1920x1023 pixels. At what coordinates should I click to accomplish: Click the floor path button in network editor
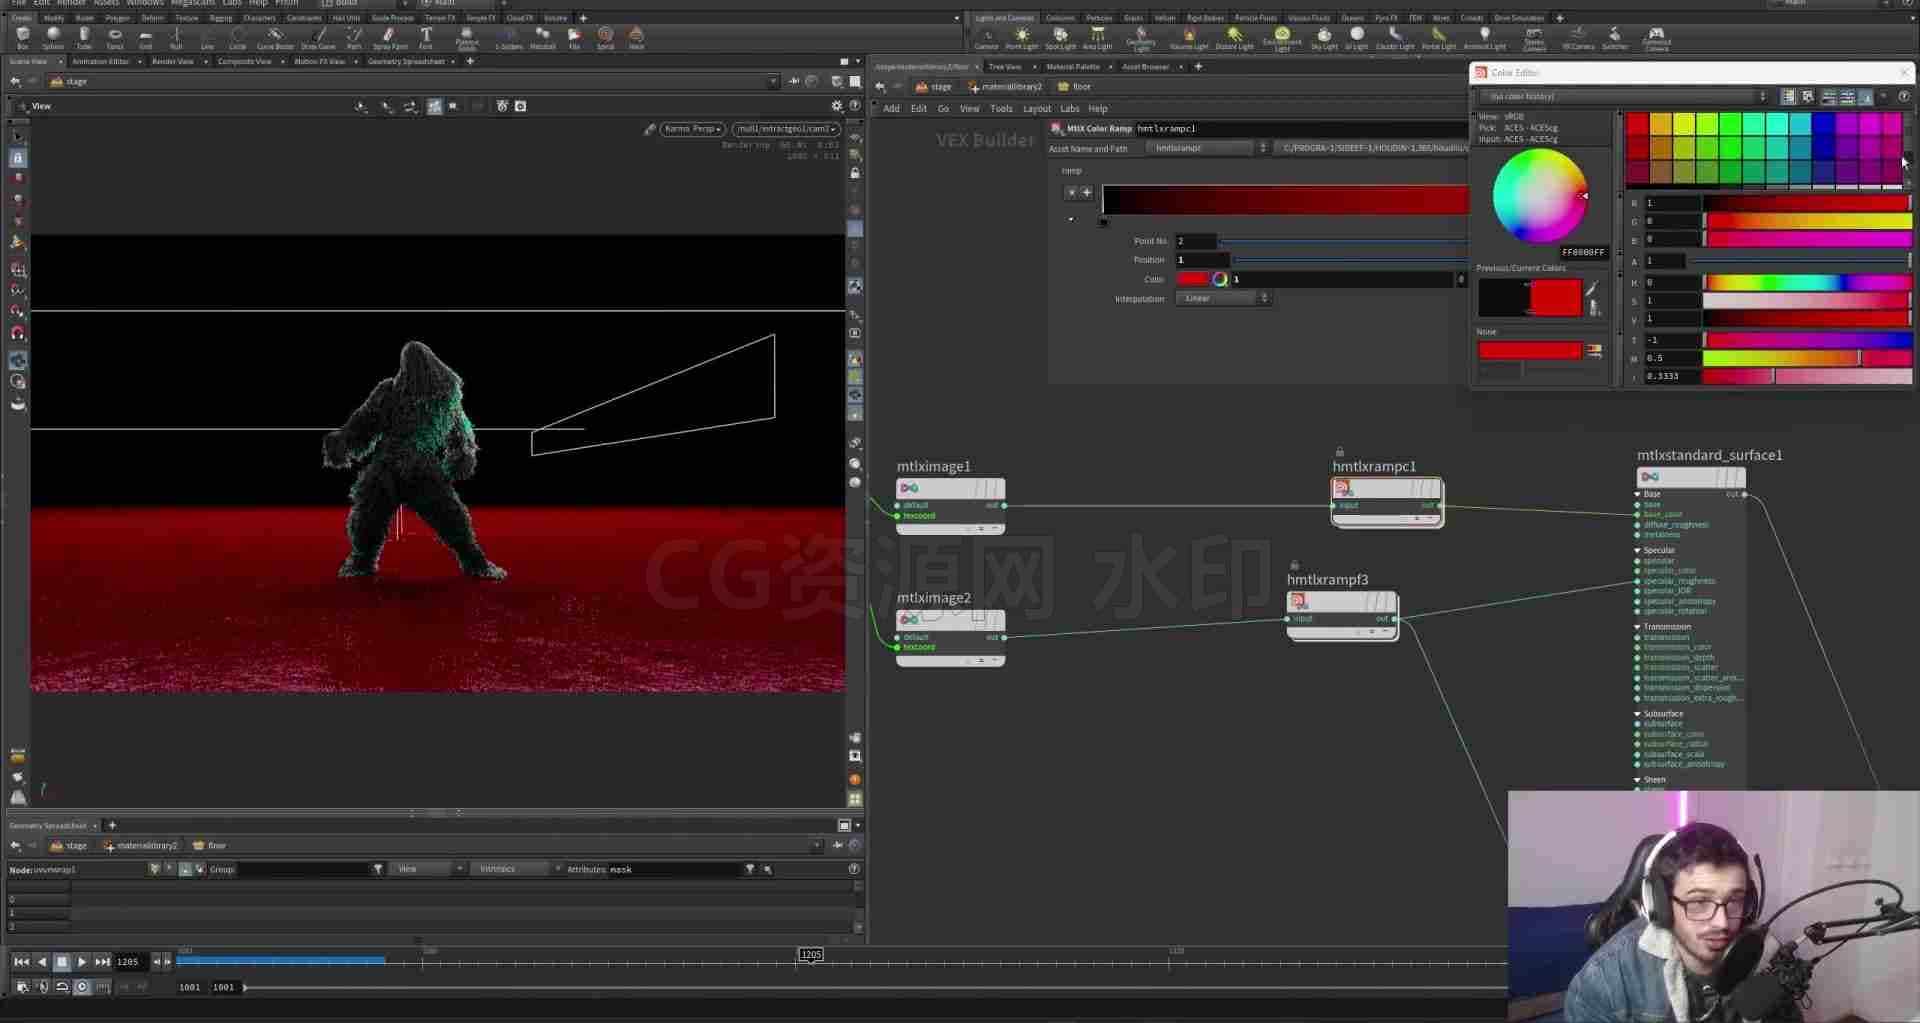pyautogui.click(x=1074, y=87)
